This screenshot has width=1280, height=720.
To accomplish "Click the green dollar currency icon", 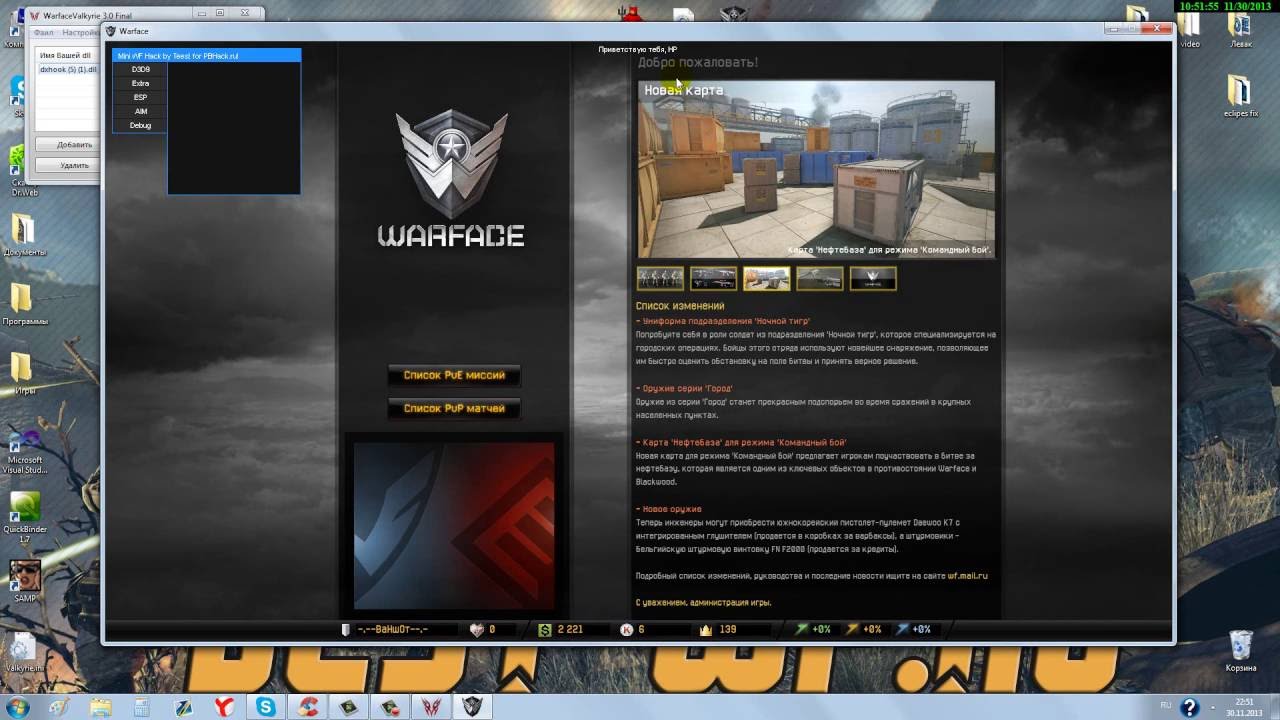I will 544,630.
